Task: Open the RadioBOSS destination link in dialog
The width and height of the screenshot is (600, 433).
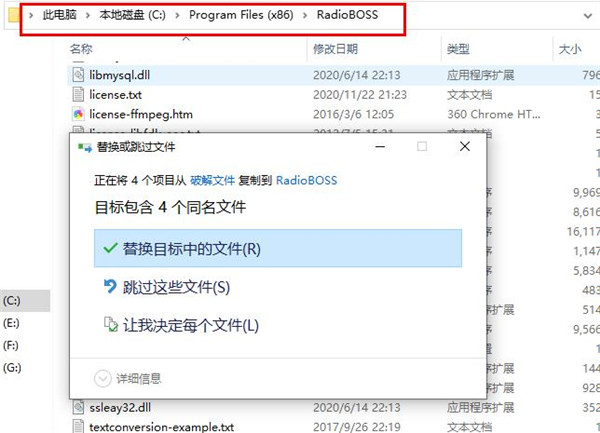Action: (307, 180)
